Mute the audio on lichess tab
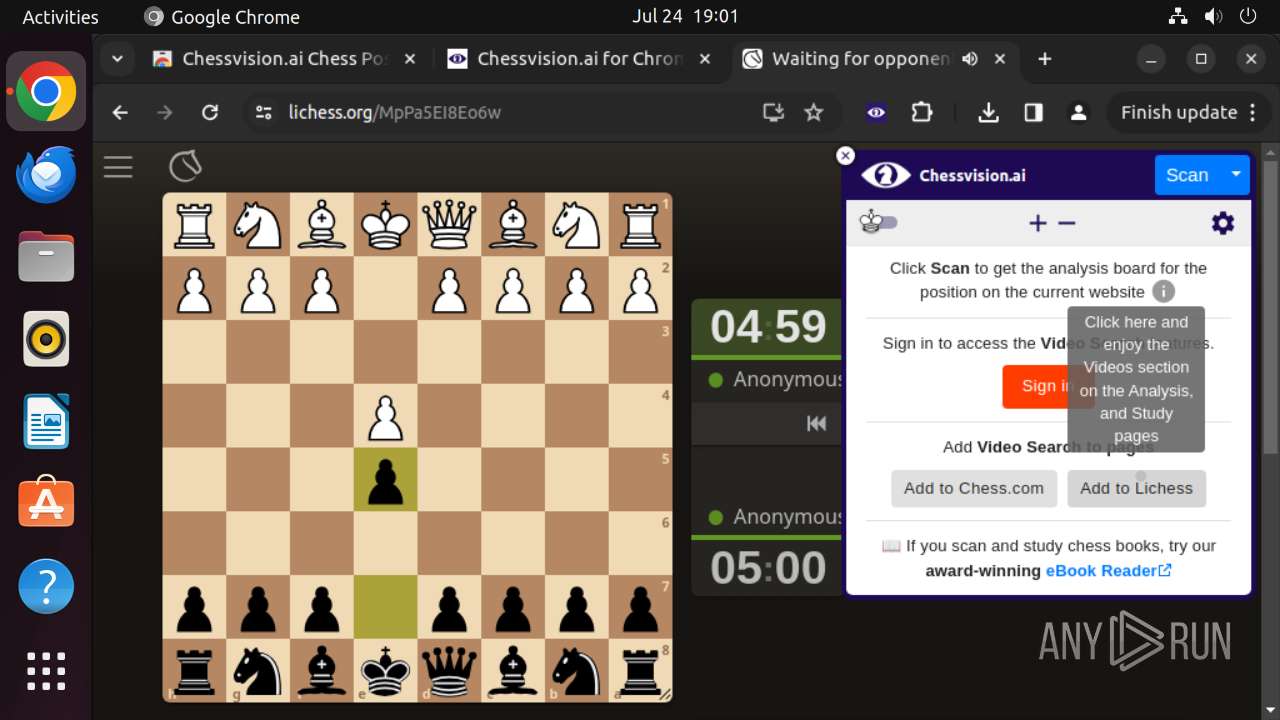 tap(970, 59)
